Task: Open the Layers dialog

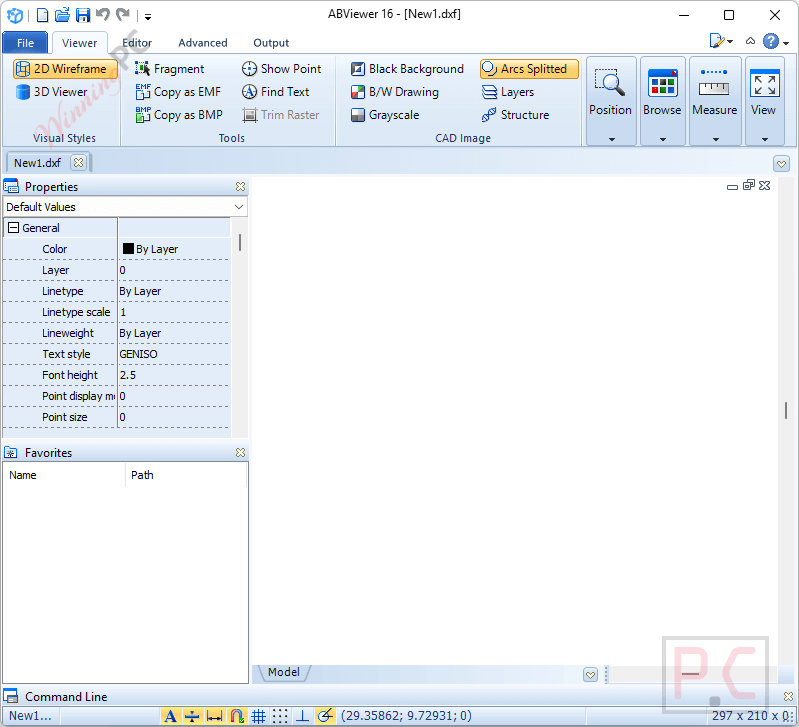Action: (x=508, y=92)
